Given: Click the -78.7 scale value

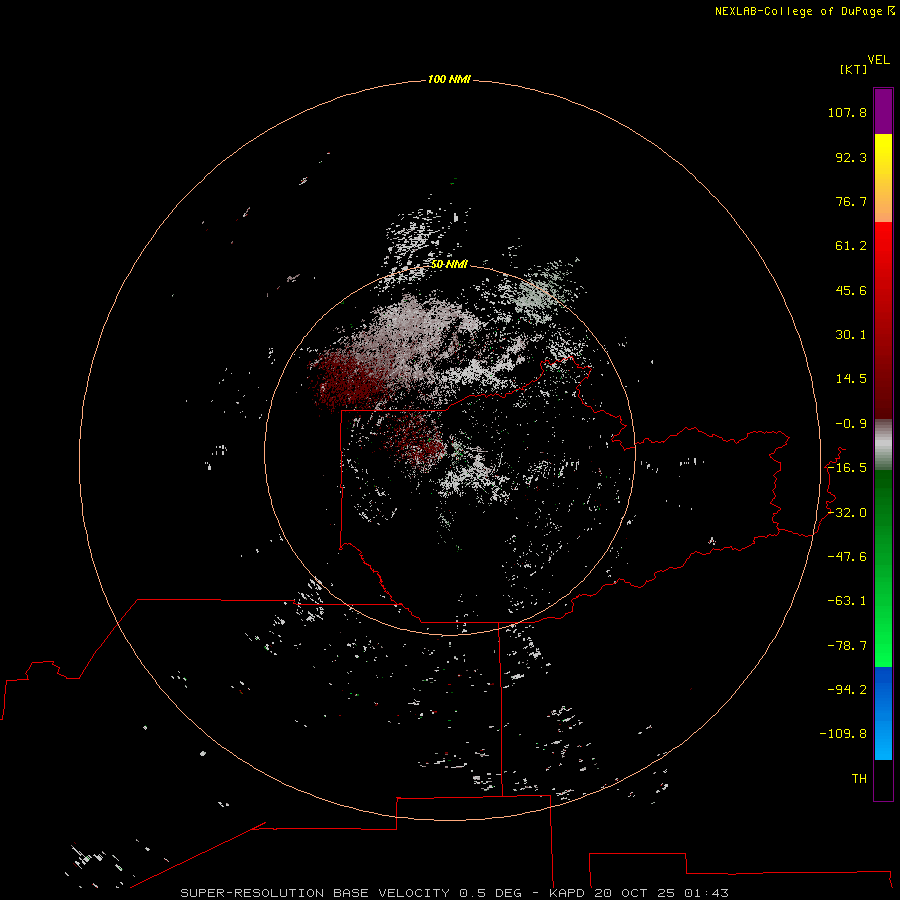Looking at the screenshot, I should 847,646.
